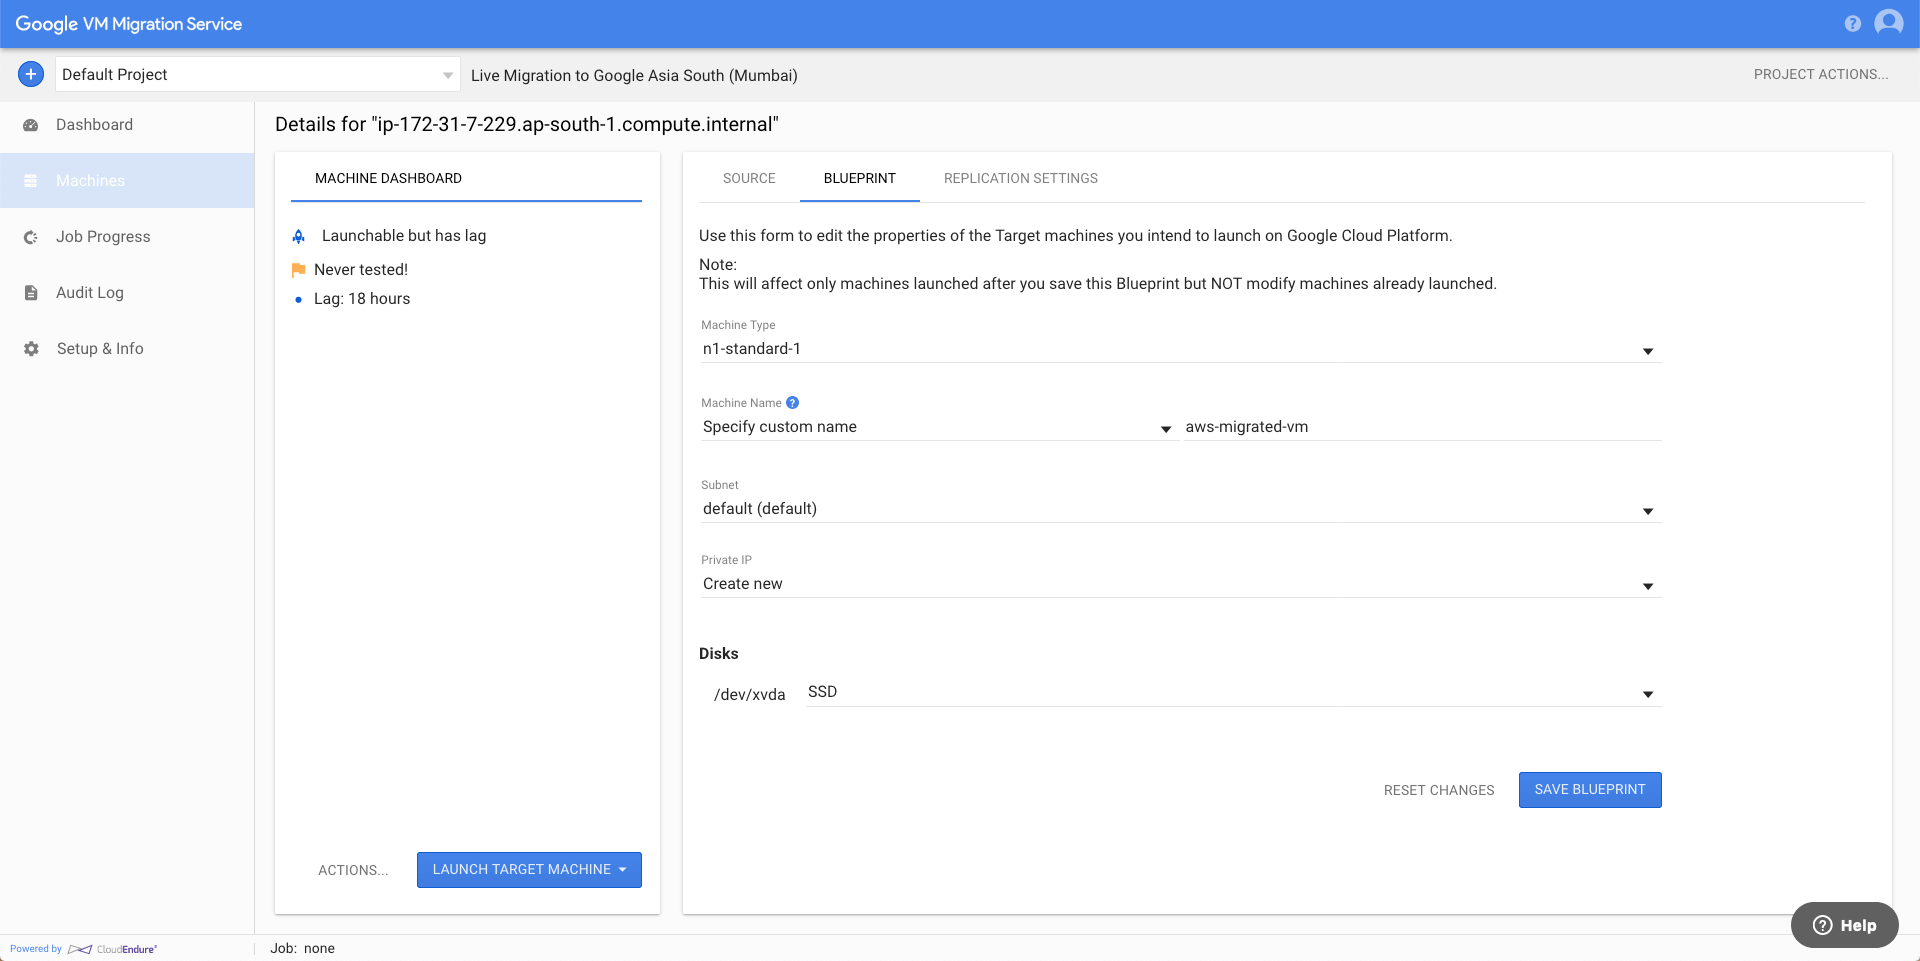Open Machines in sidebar
The width and height of the screenshot is (1920, 961).
(x=127, y=181)
